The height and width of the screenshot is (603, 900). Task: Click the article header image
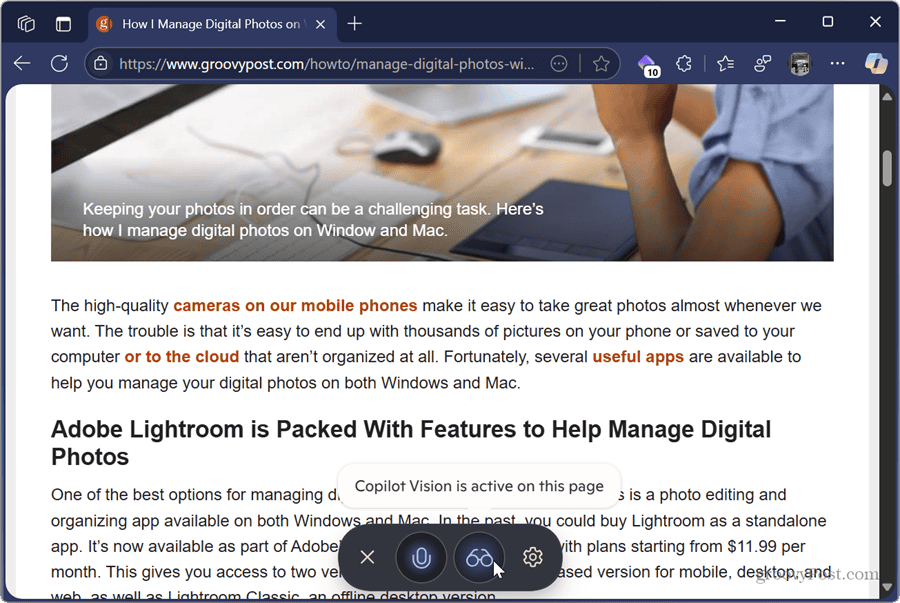click(x=442, y=173)
